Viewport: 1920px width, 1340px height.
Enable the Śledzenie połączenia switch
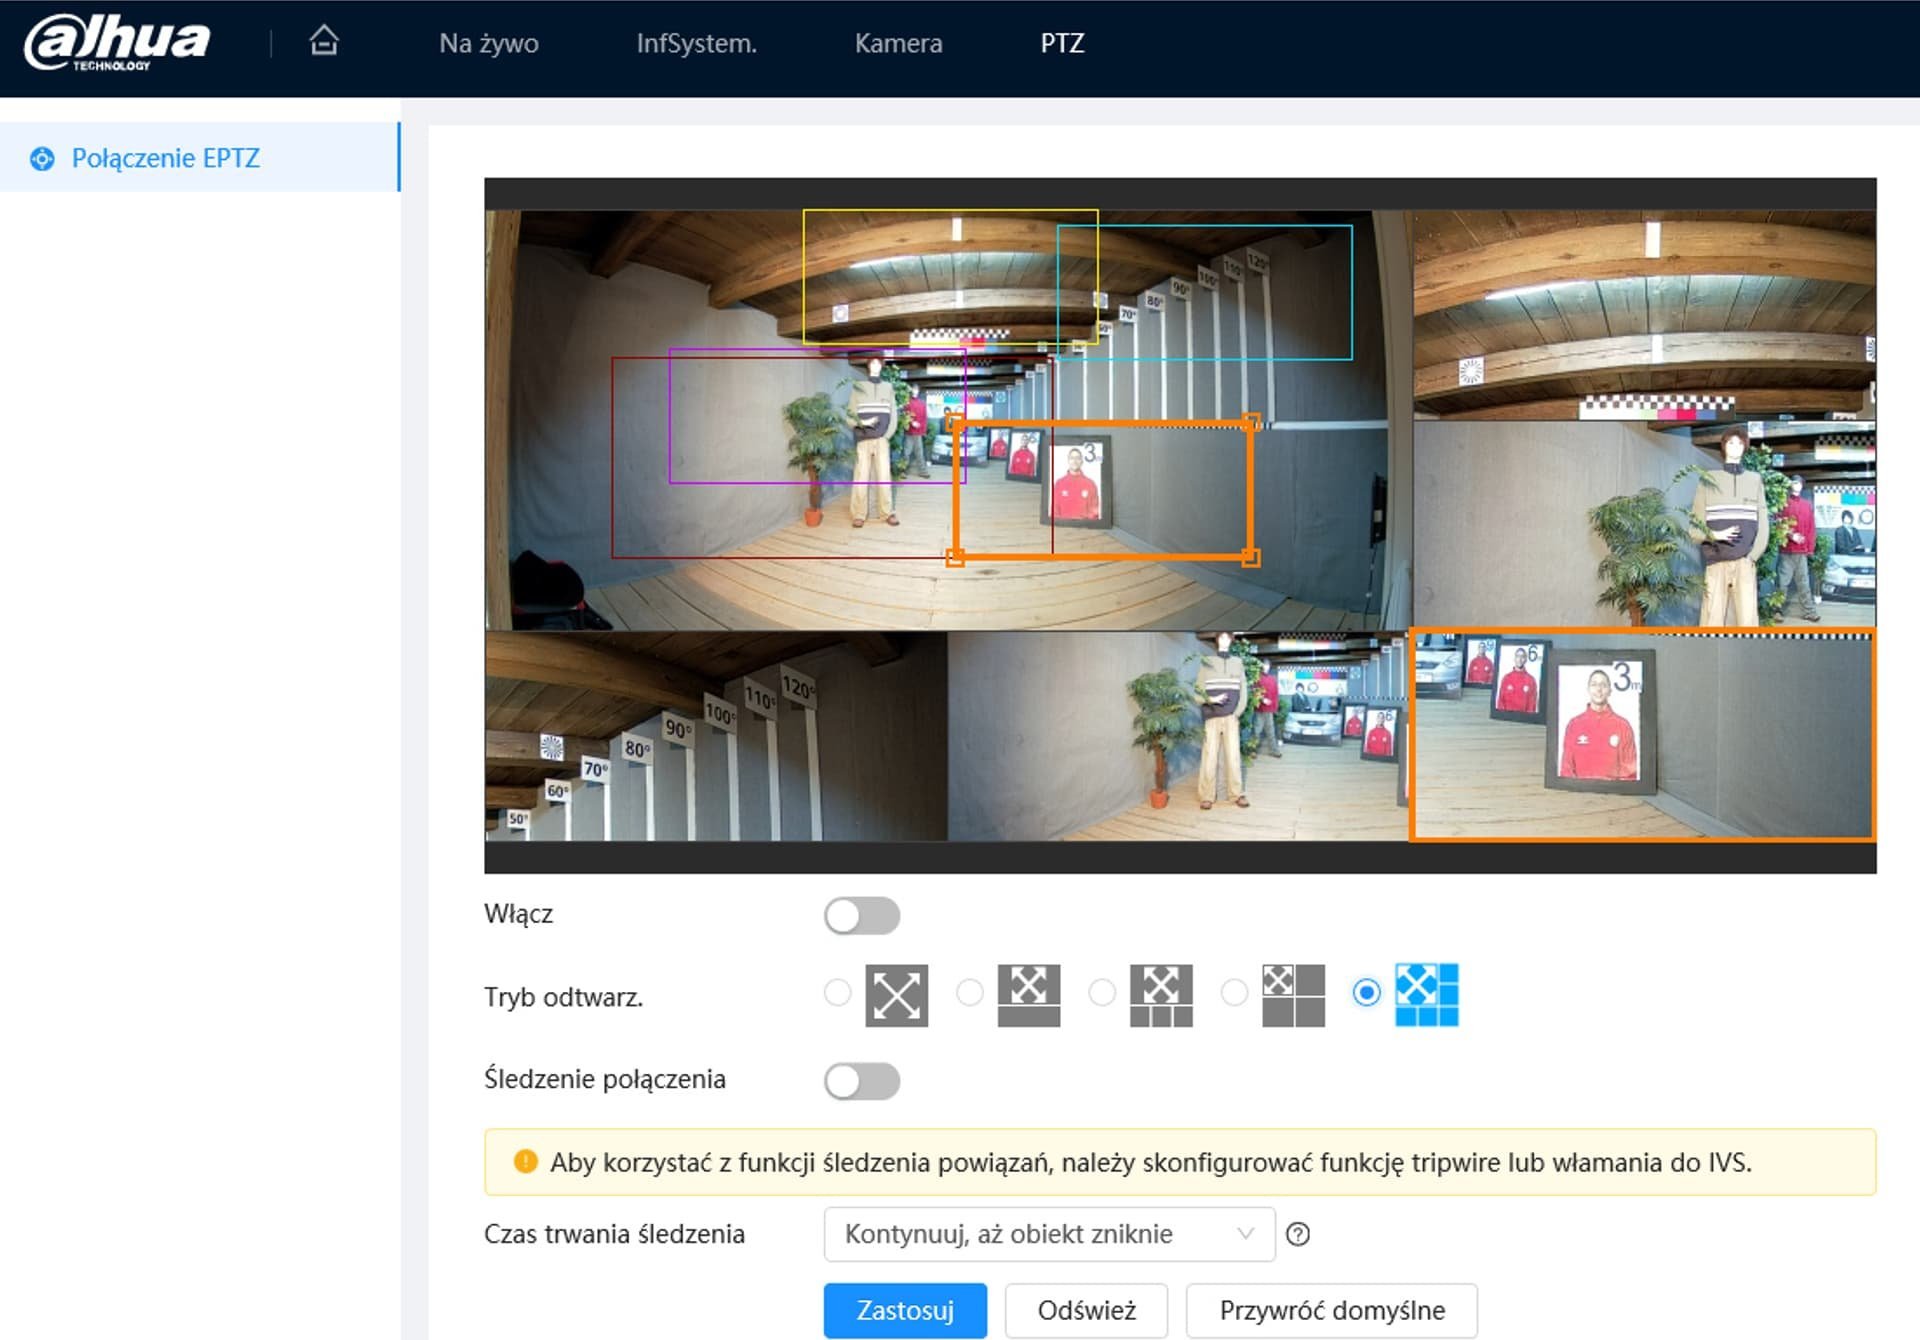point(861,1080)
